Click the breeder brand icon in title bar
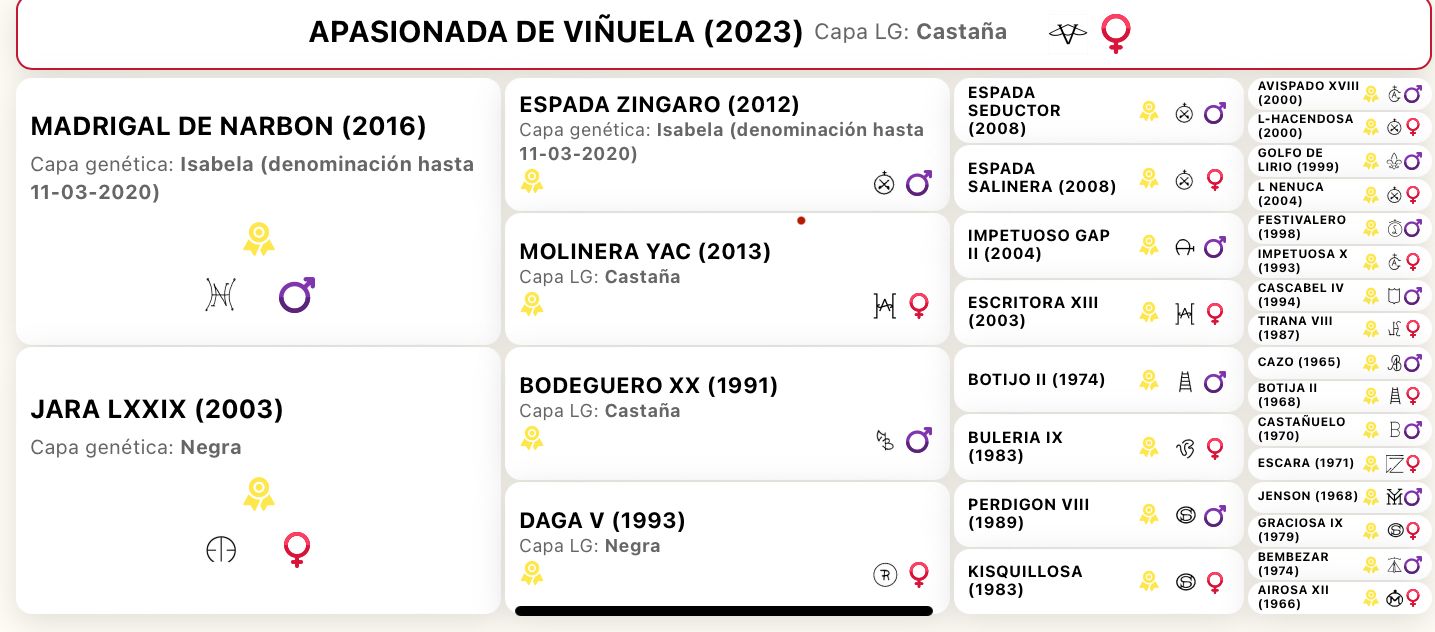This screenshot has height=632, width=1435. 1067,33
